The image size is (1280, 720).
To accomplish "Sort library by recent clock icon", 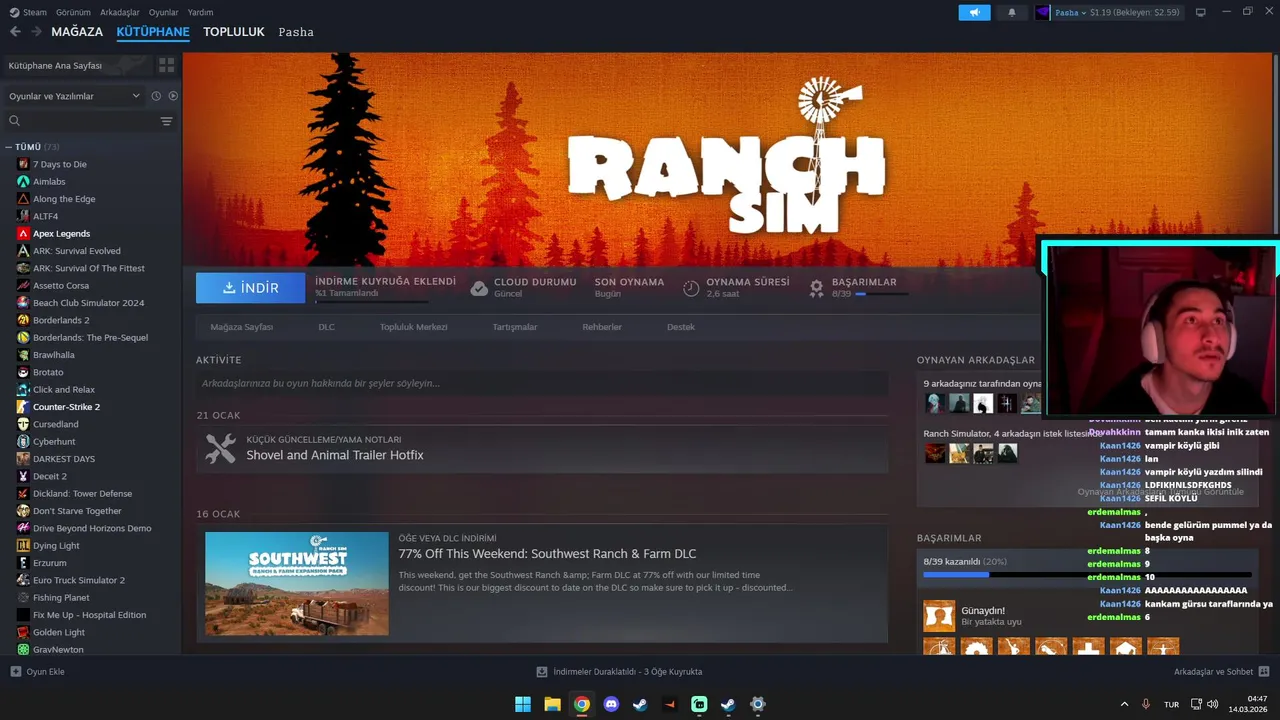I will coord(156,96).
